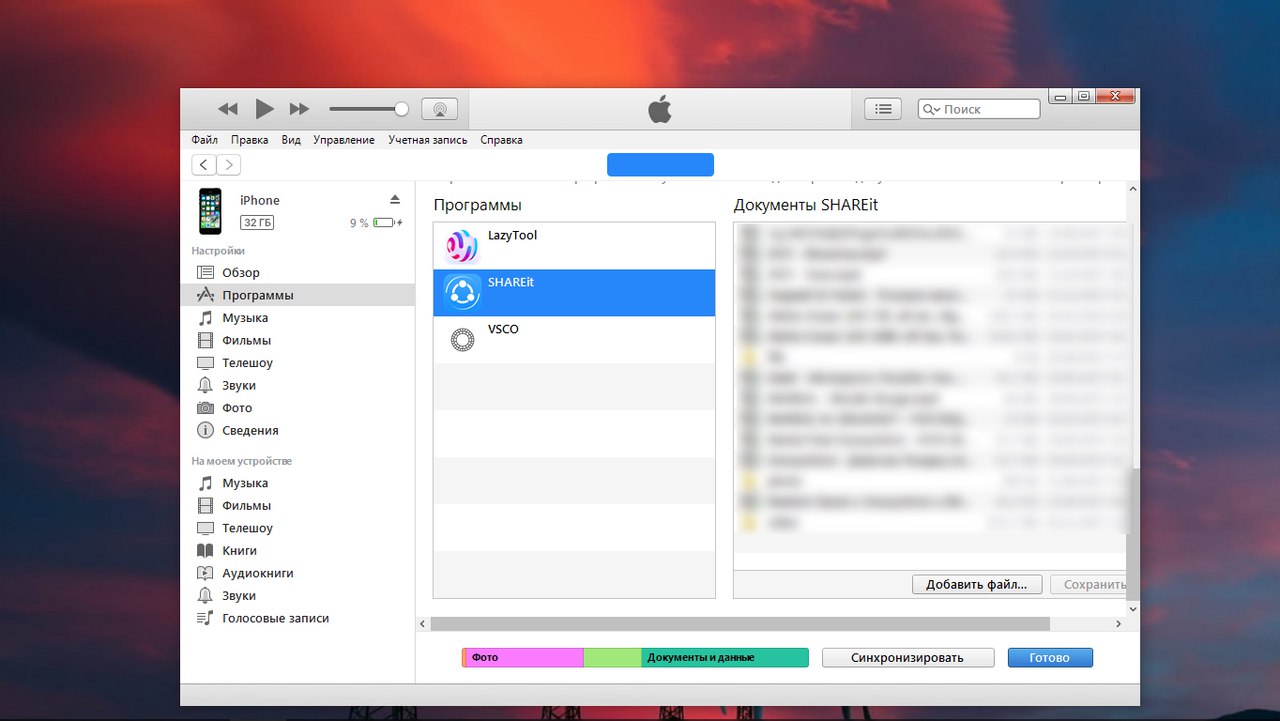Open Фильмы under Настройки
The height and width of the screenshot is (721, 1280).
298,340
